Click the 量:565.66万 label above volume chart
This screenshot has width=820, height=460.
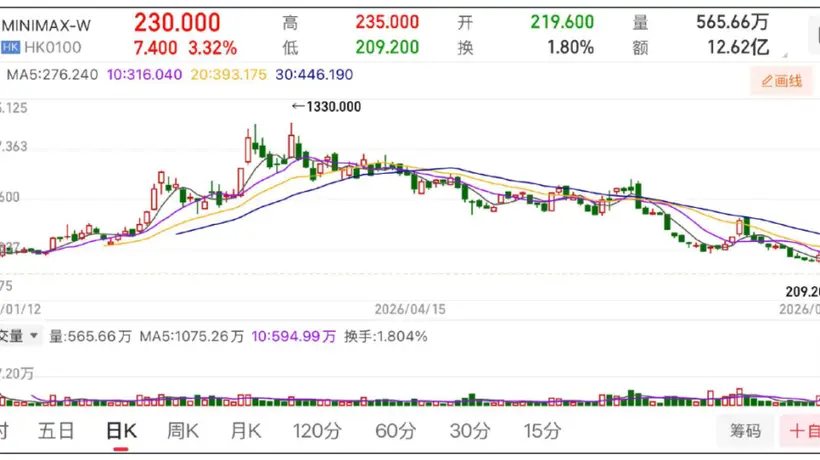pyautogui.click(x=90, y=336)
